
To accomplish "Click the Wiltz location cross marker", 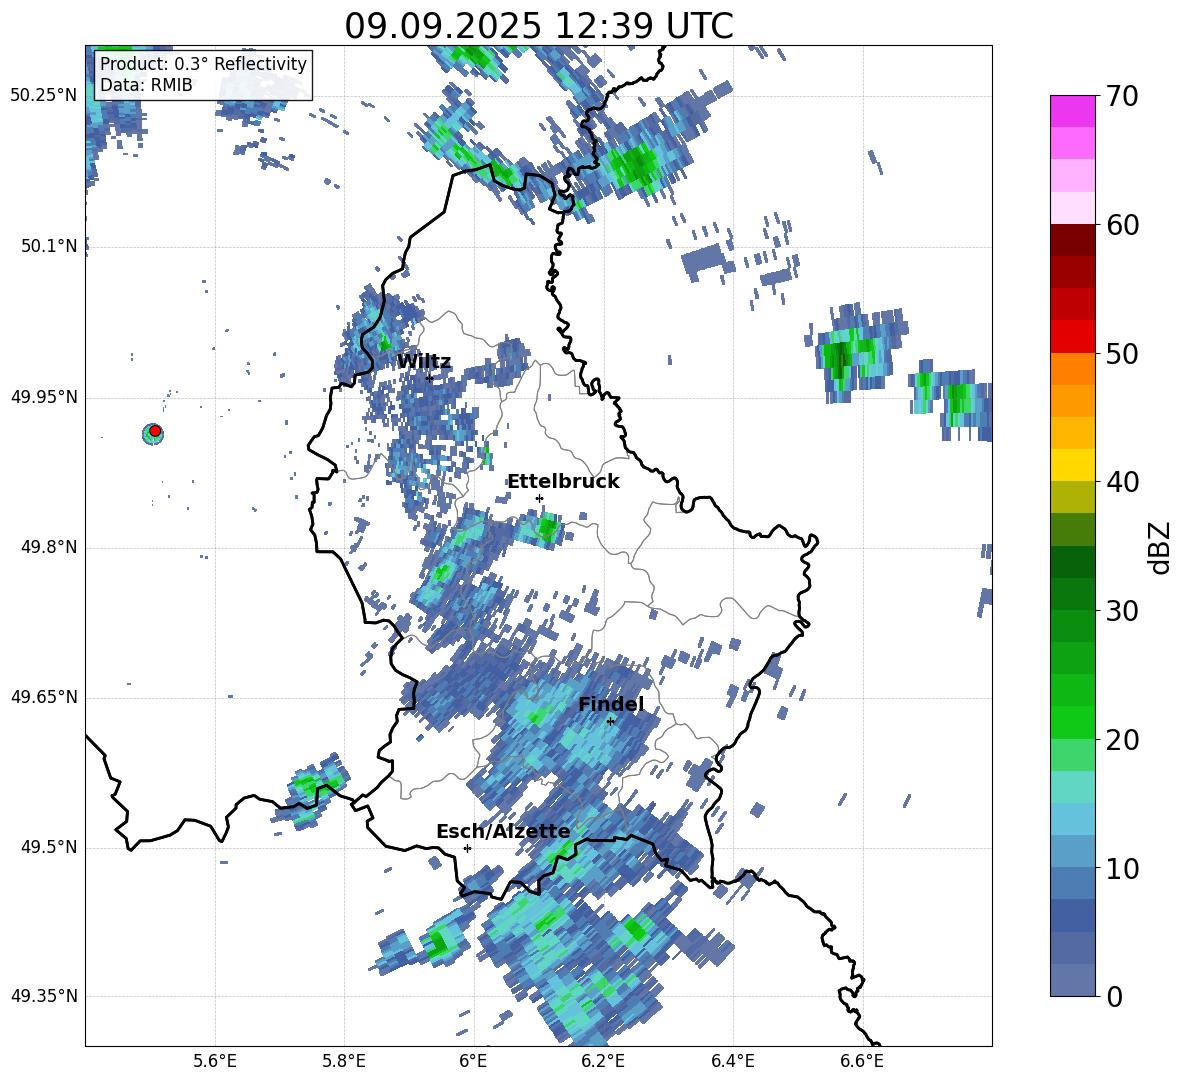I will (429, 377).
